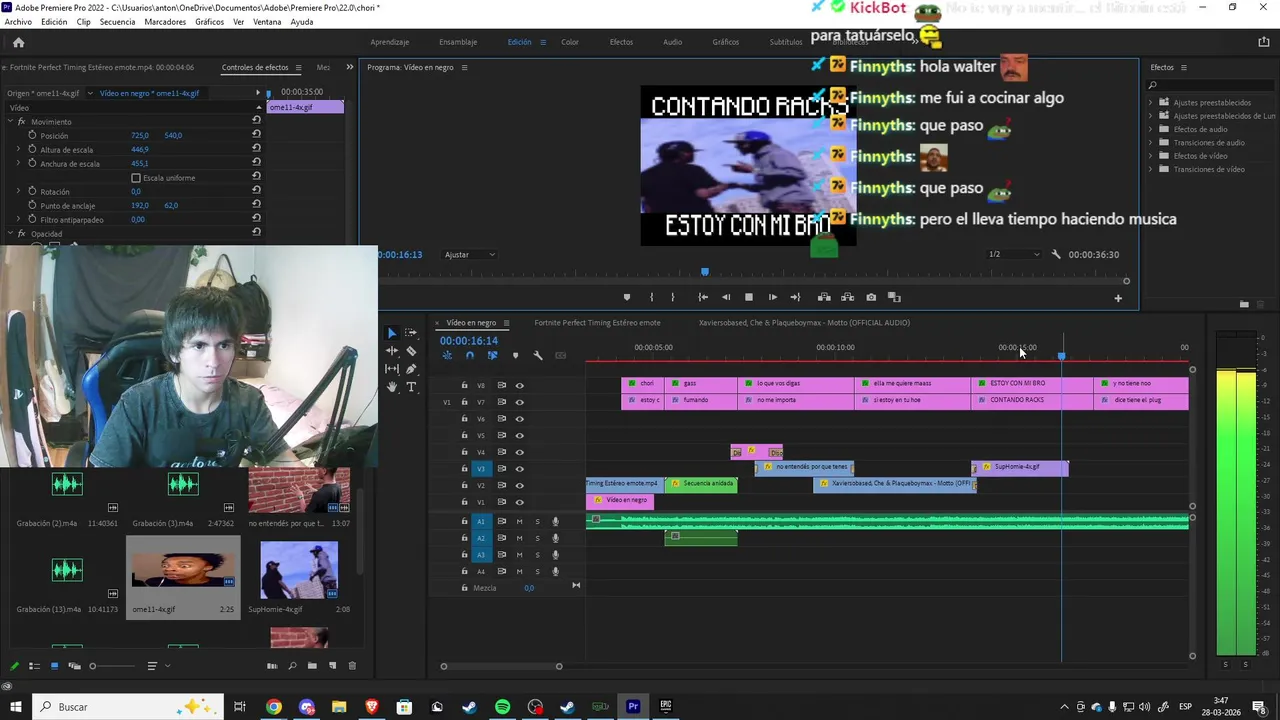Screen dimensions: 1280x720
Task: Click the export share icon at top right
Action: tap(1263, 42)
